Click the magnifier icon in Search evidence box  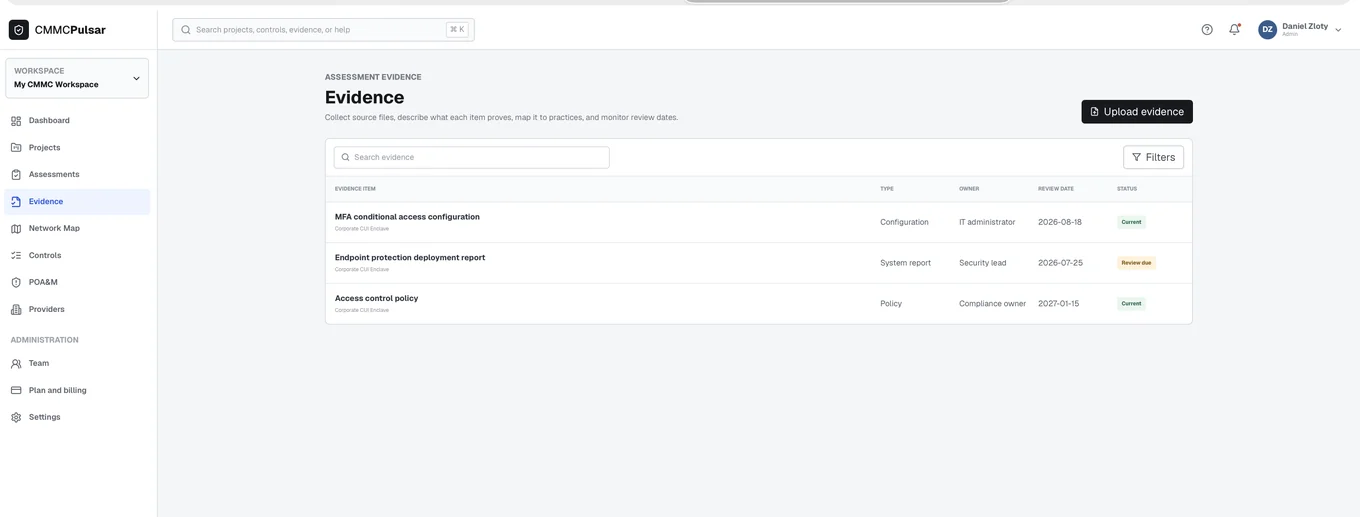pyautogui.click(x=346, y=158)
